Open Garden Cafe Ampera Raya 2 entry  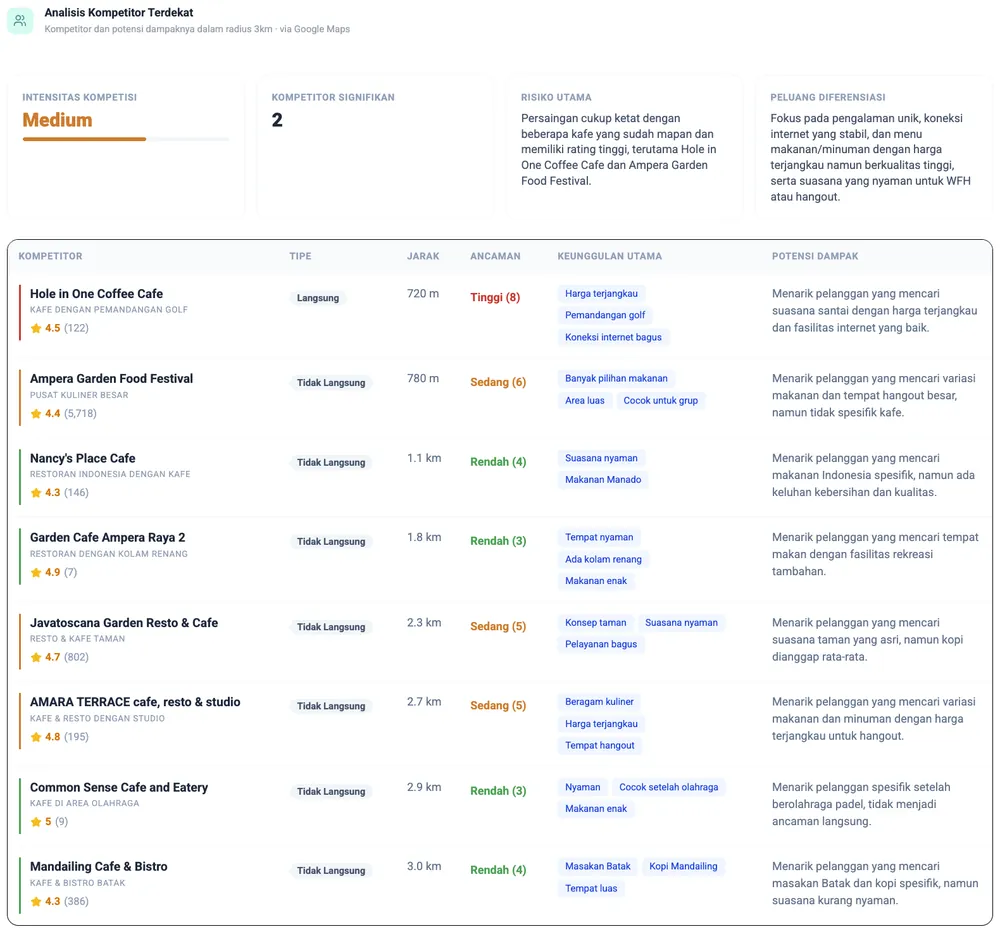point(108,537)
